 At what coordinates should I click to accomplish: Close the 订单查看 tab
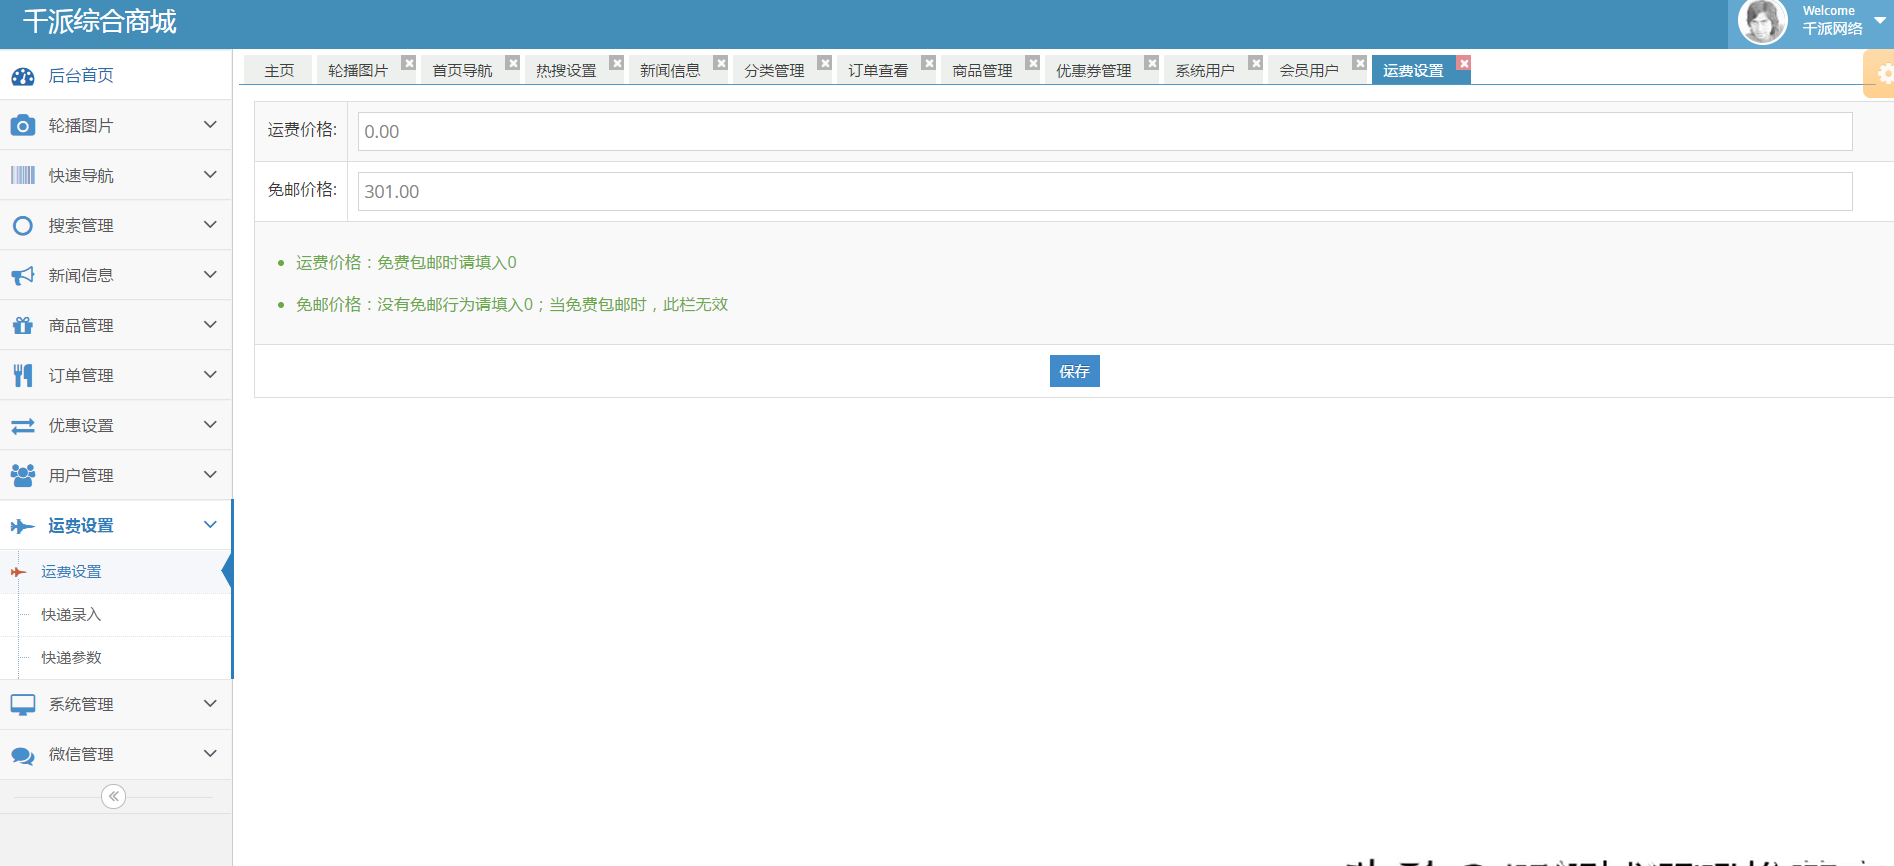click(929, 63)
